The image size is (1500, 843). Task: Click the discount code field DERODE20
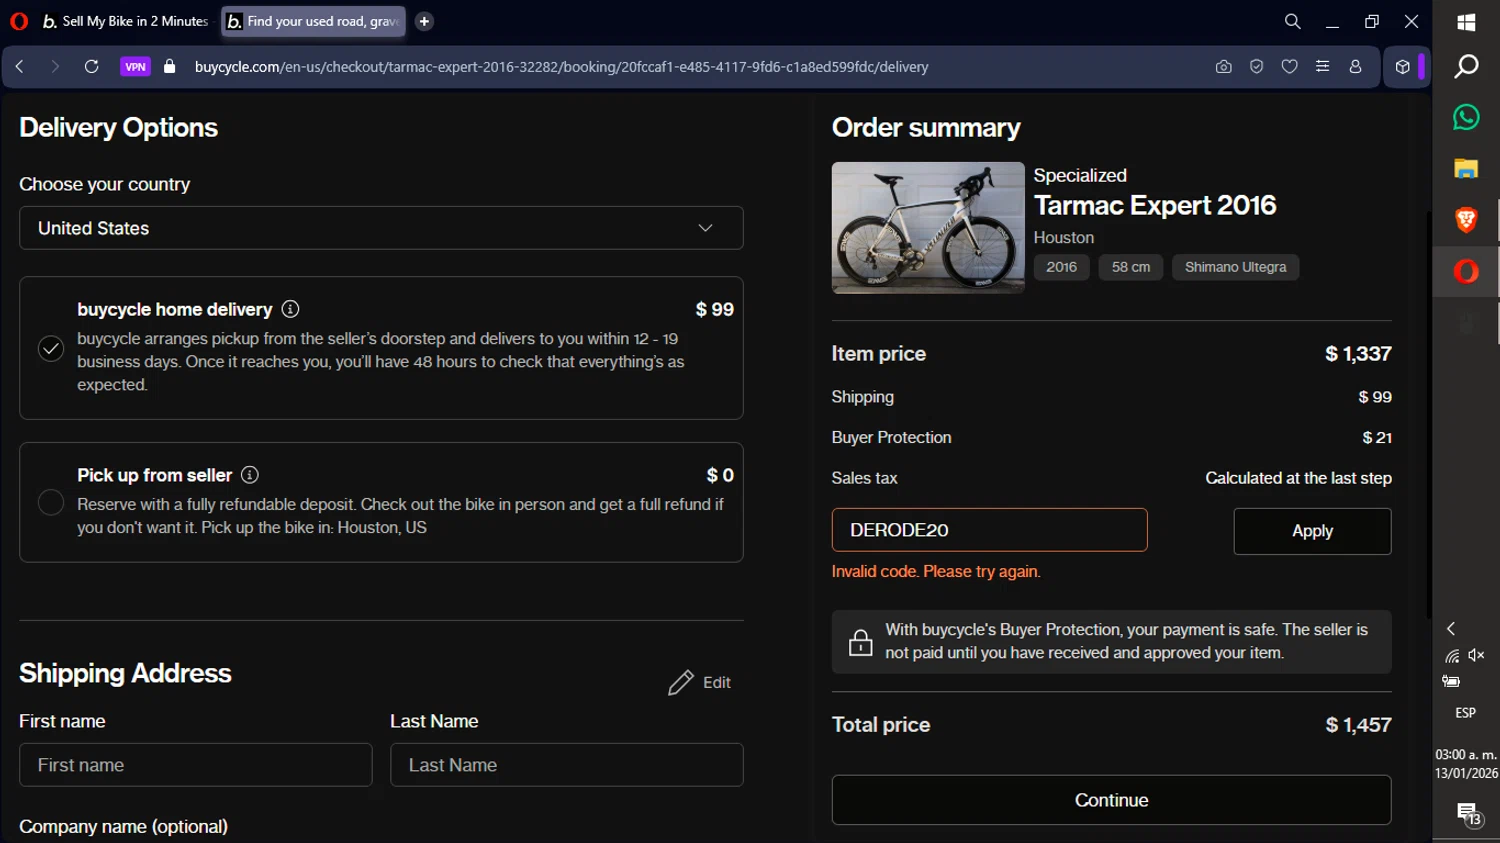click(x=989, y=530)
